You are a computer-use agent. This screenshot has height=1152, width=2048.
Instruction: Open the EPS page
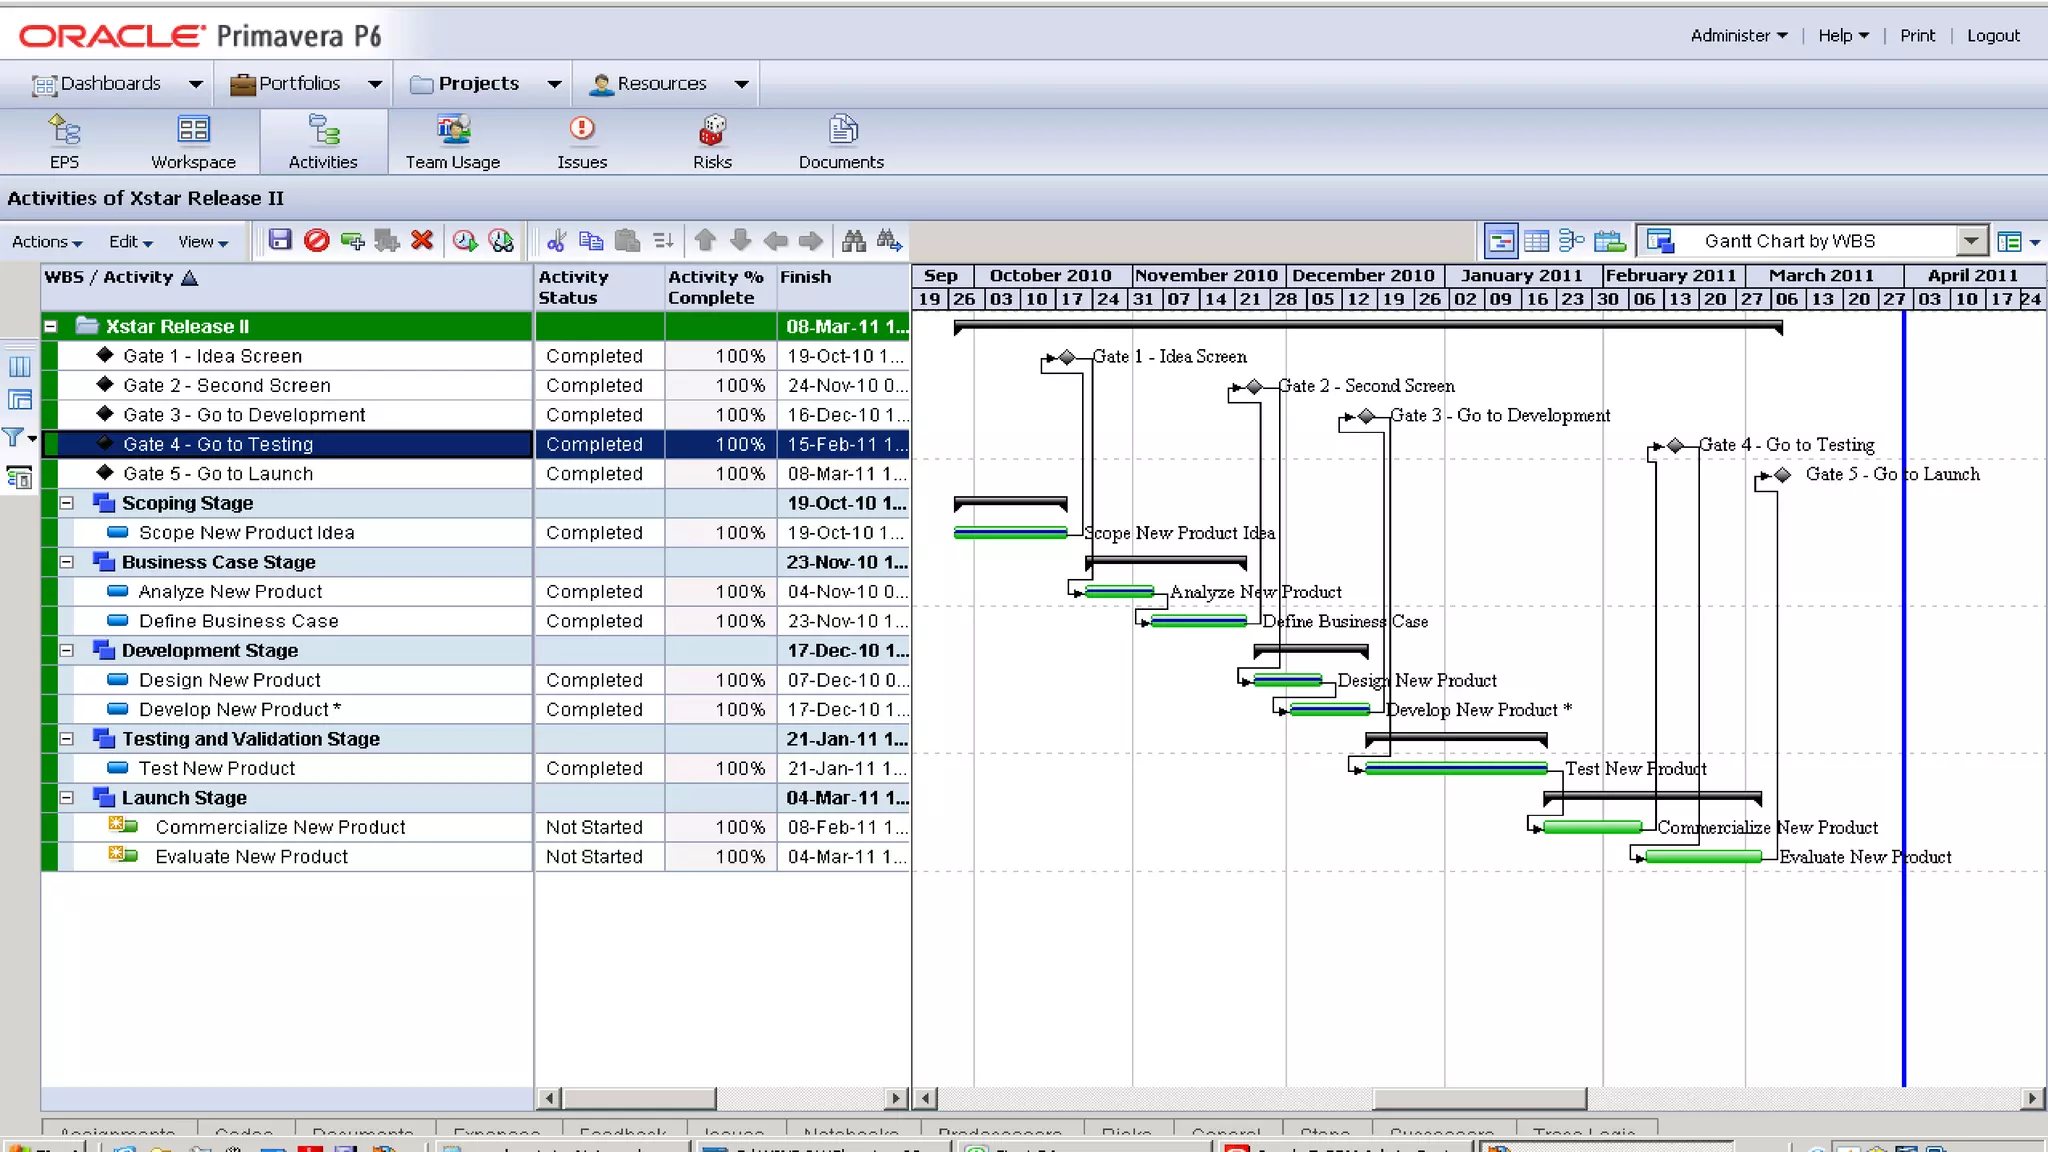[x=64, y=142]
